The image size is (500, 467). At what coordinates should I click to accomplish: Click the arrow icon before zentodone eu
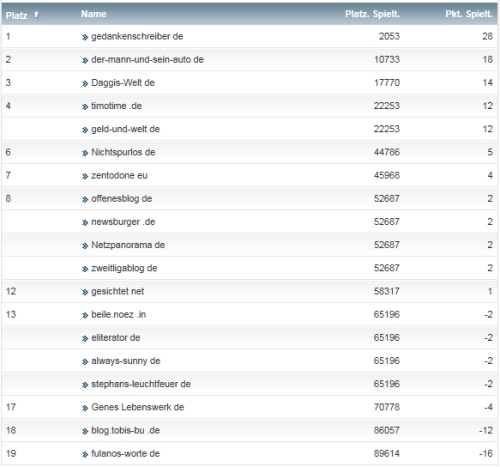pyautogui.click(x=85, y=176)
